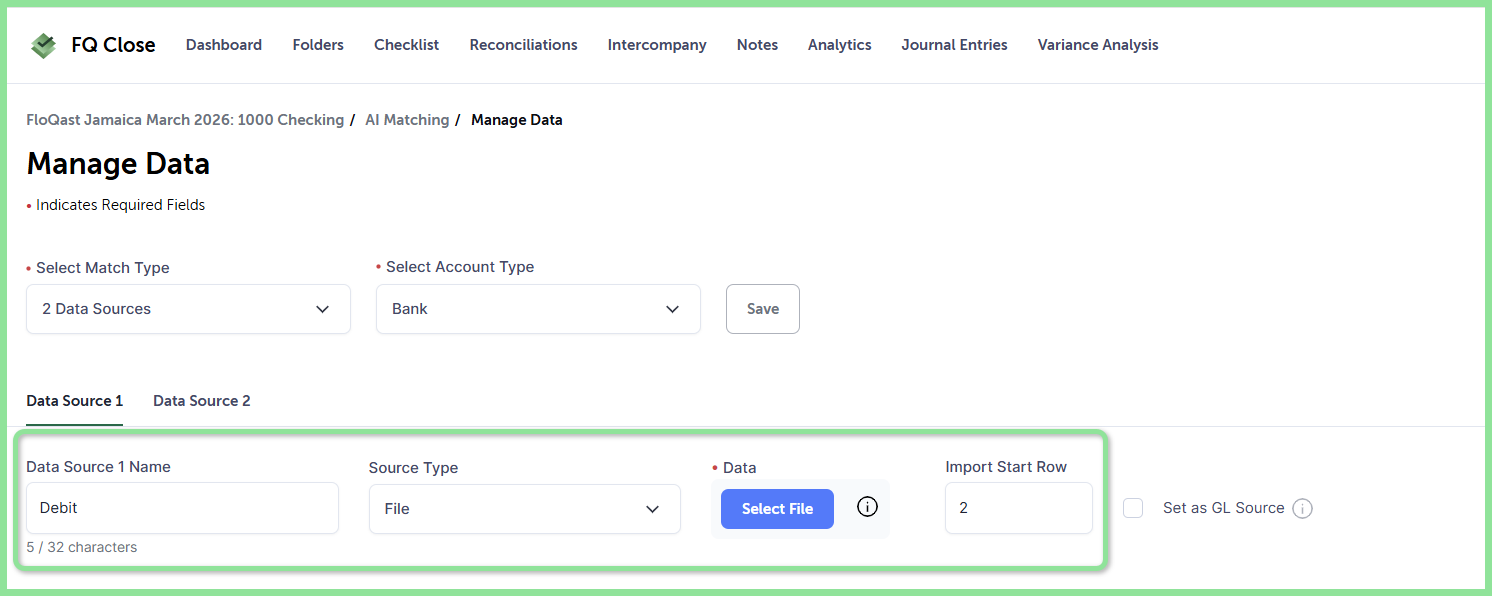Open the Reconciliations page
Viewport: 1492px width, 596px height.
(524, 45)
